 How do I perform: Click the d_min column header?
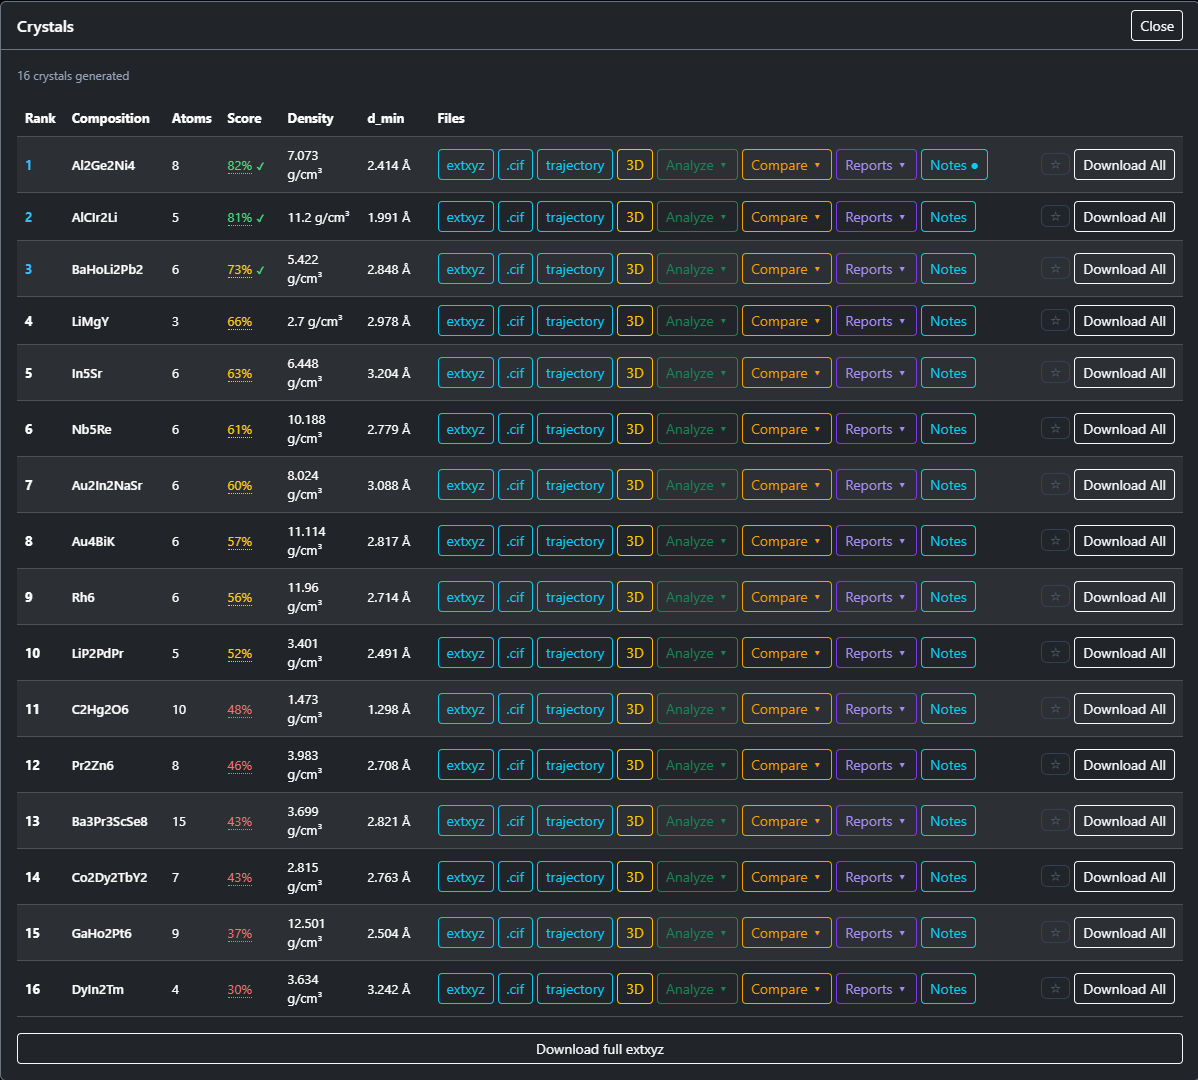(x=385, y=118)
